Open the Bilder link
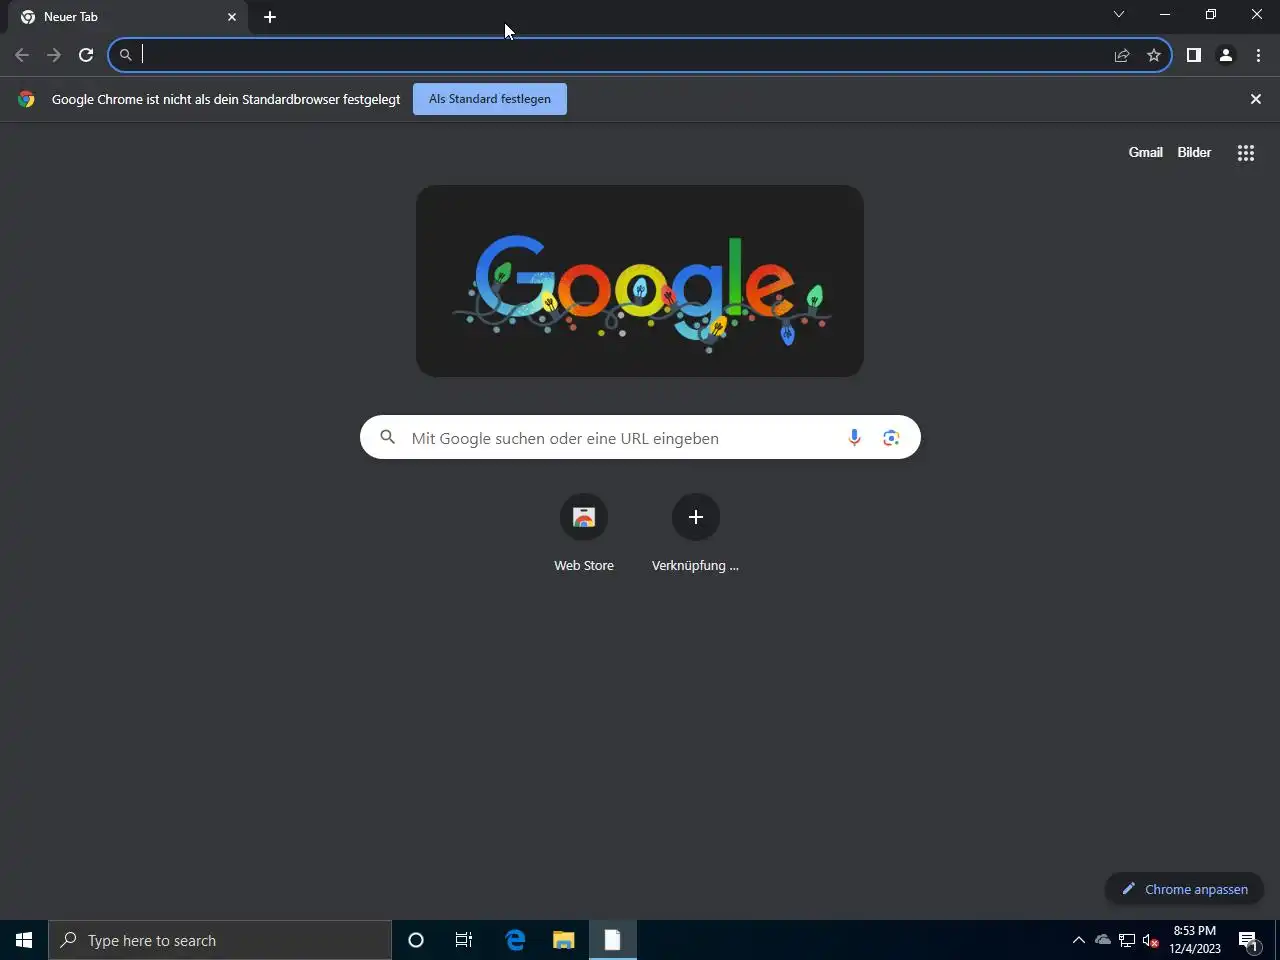The image size is (1280, 960). point(1194,152)
